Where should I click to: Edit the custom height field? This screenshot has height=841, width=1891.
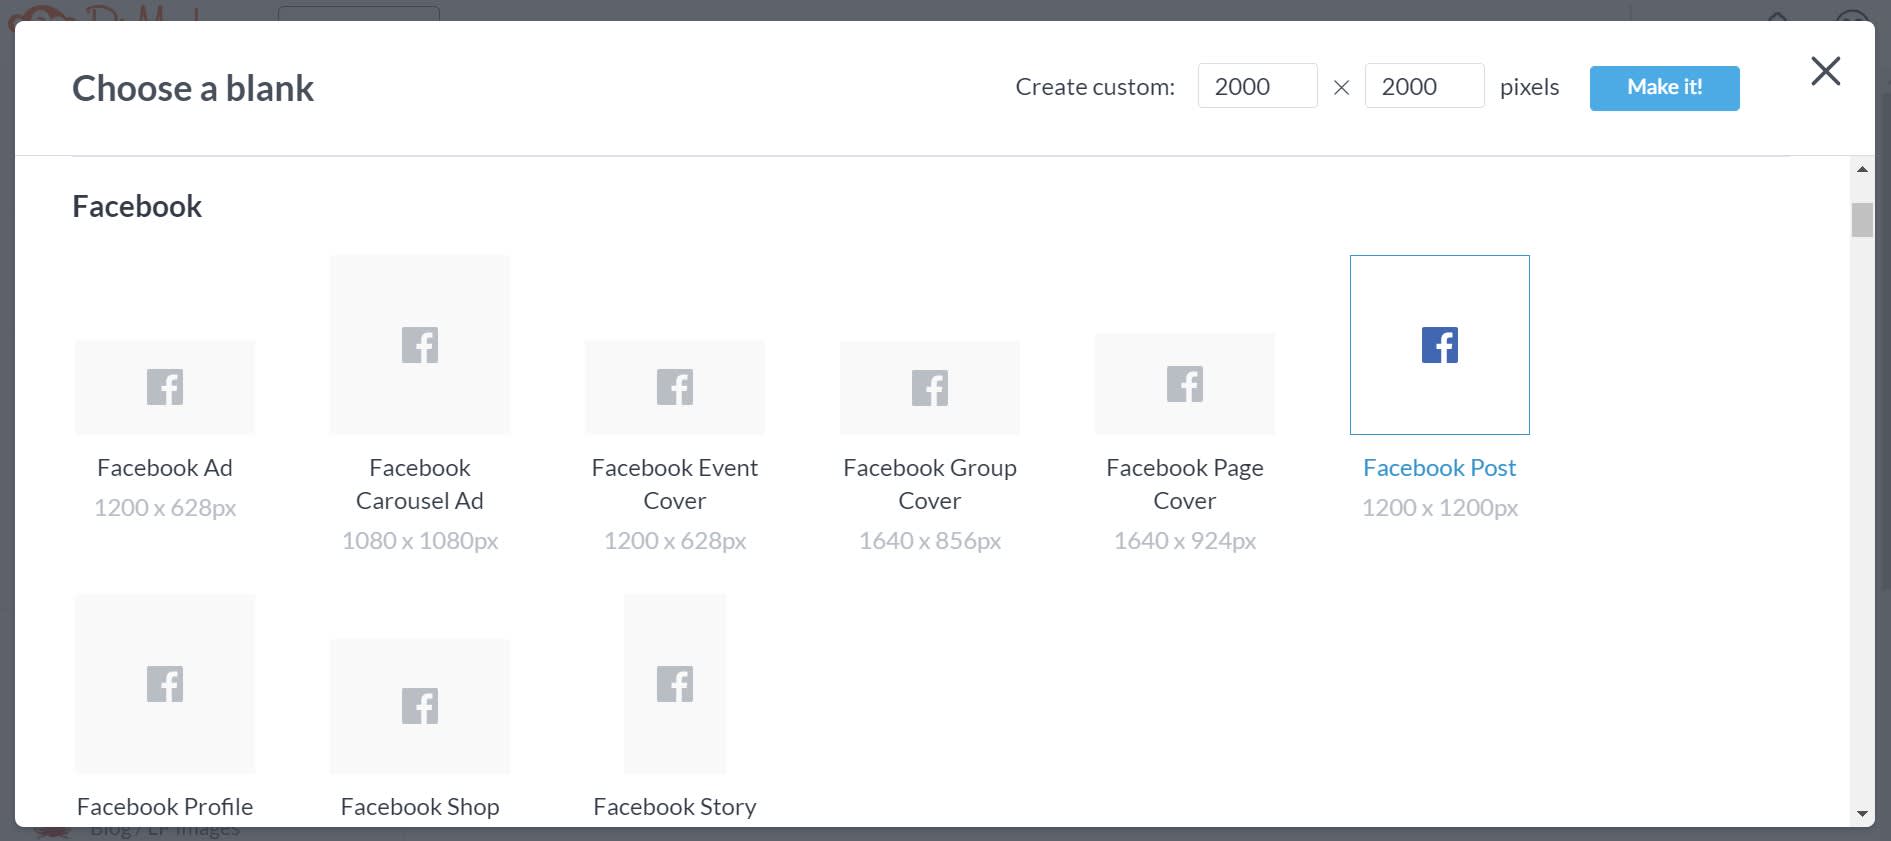pos(1425,86)
